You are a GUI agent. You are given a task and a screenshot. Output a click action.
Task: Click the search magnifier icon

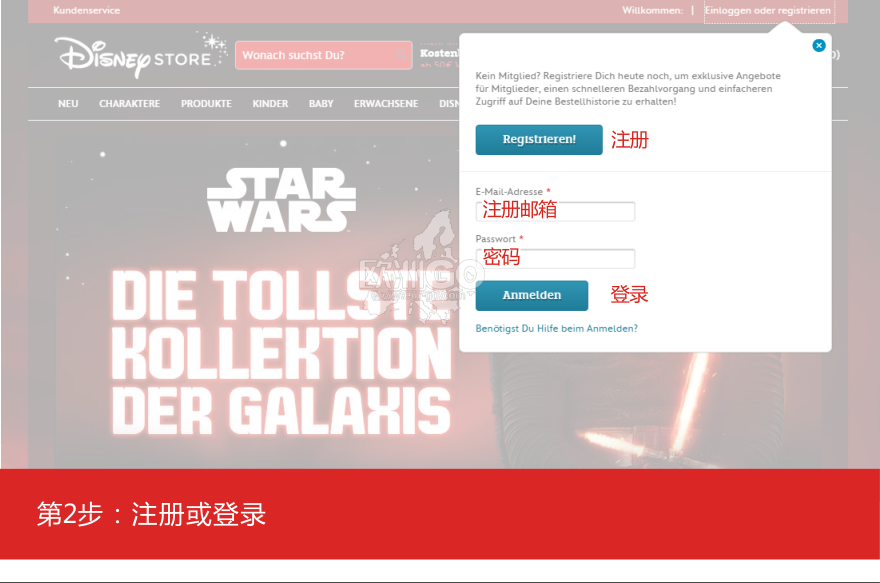click(x=401, y=55)
